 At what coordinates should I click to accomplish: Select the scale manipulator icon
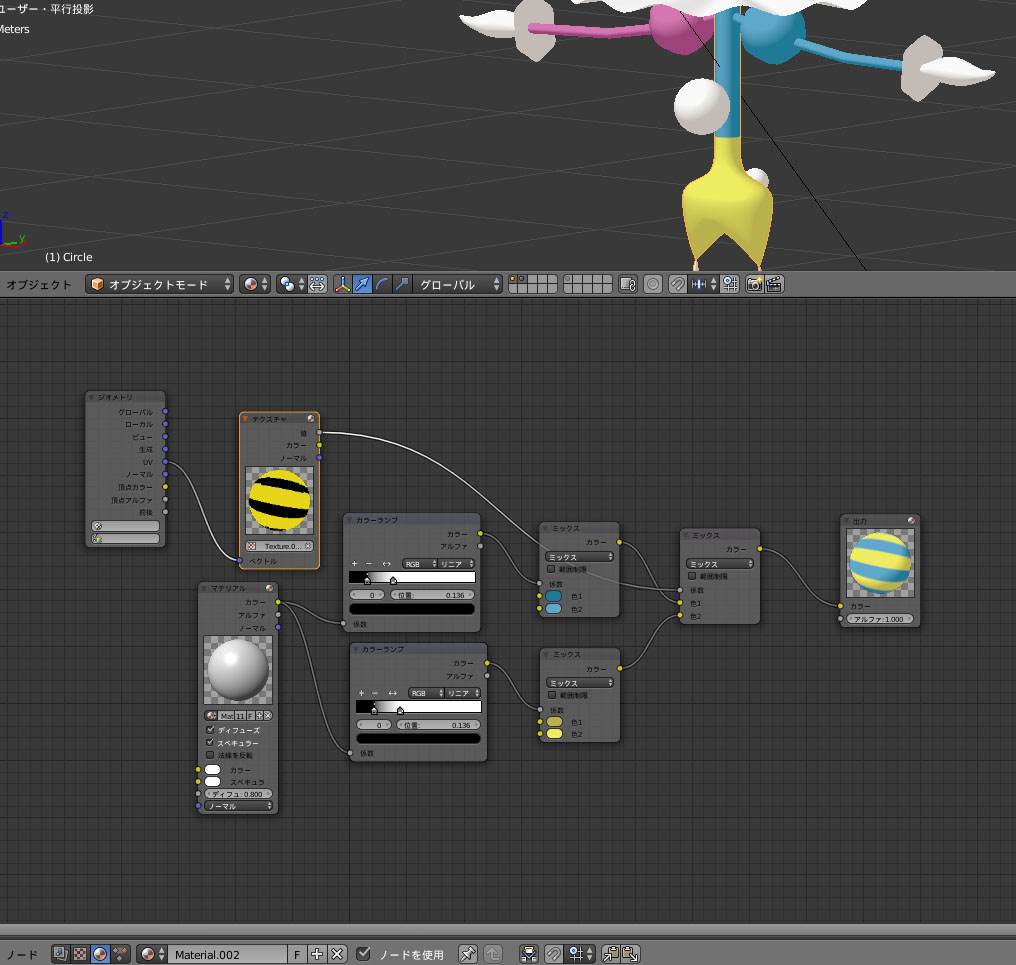[x=402, y=284]
